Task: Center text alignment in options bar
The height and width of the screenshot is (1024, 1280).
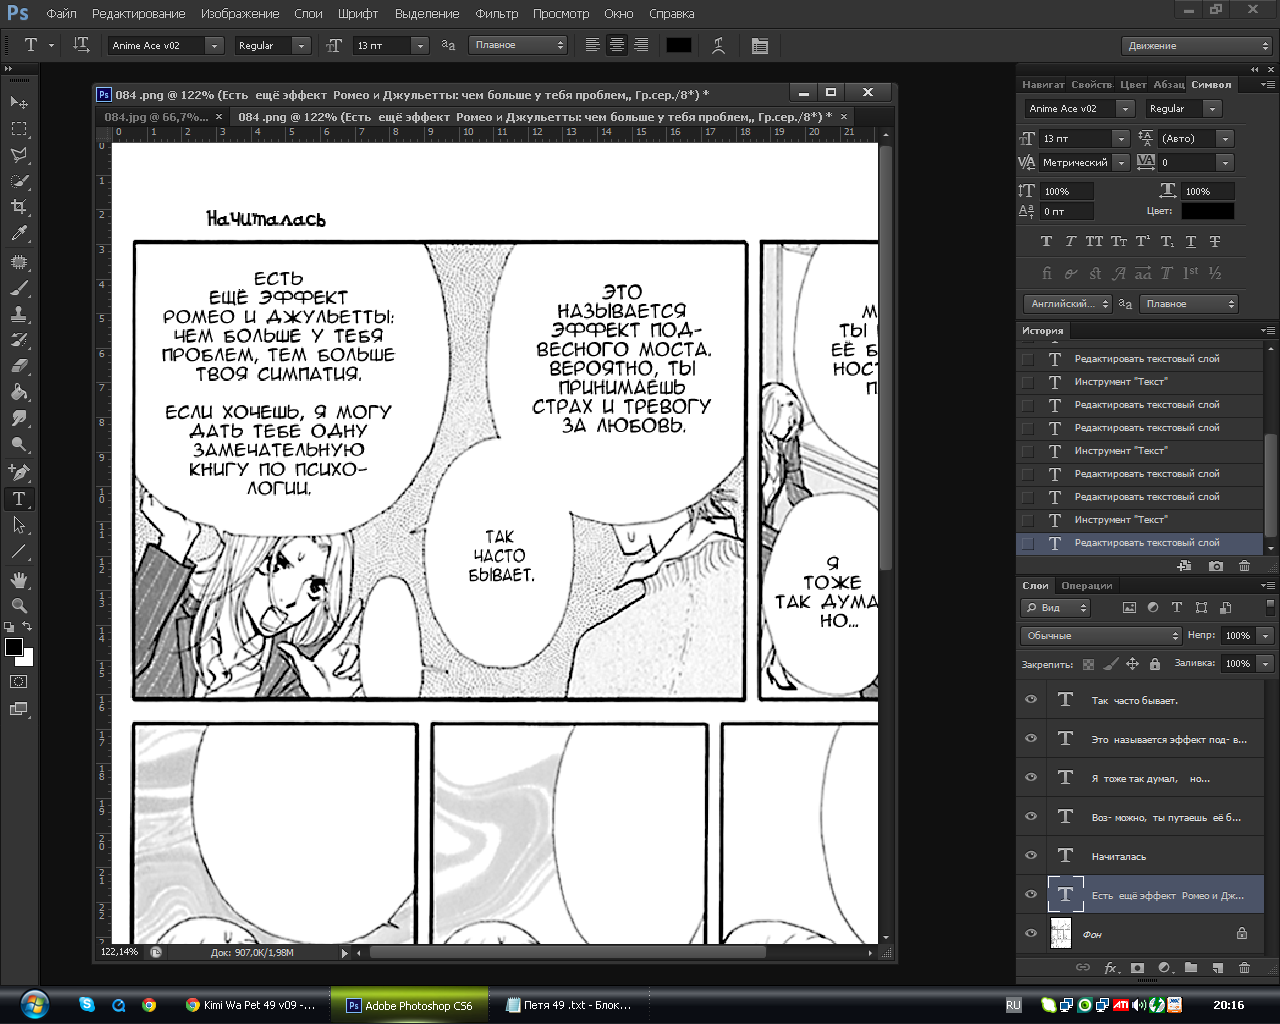Action: 617,45
